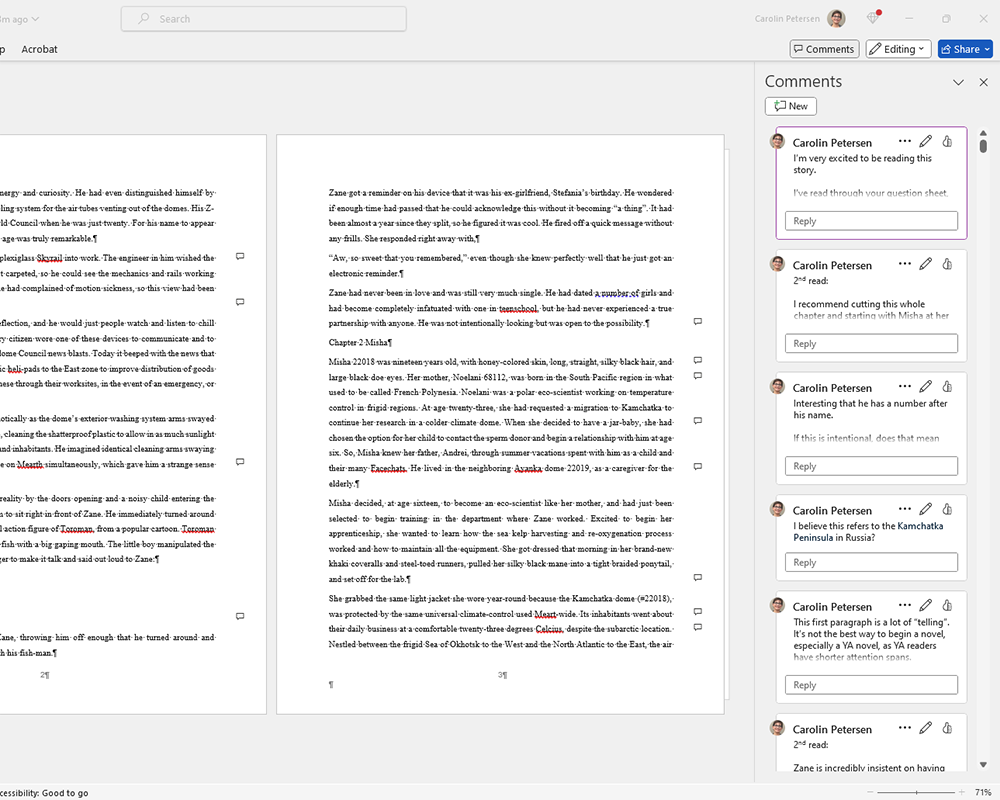Open more options on 'This first paragraph' comment
Viewport: 1000px width, 800px height.
pyautogui.click(x=904, y=605)
